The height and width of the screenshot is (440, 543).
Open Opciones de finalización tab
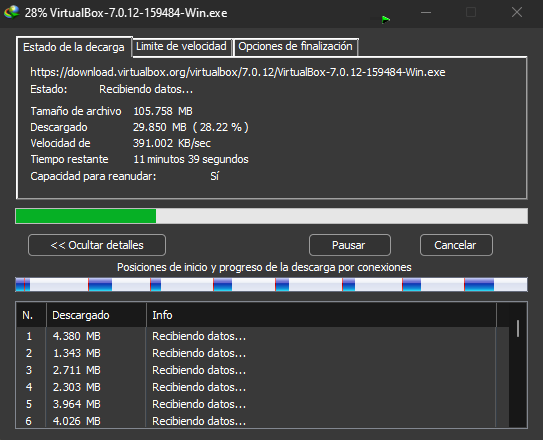tap(295, 46)
